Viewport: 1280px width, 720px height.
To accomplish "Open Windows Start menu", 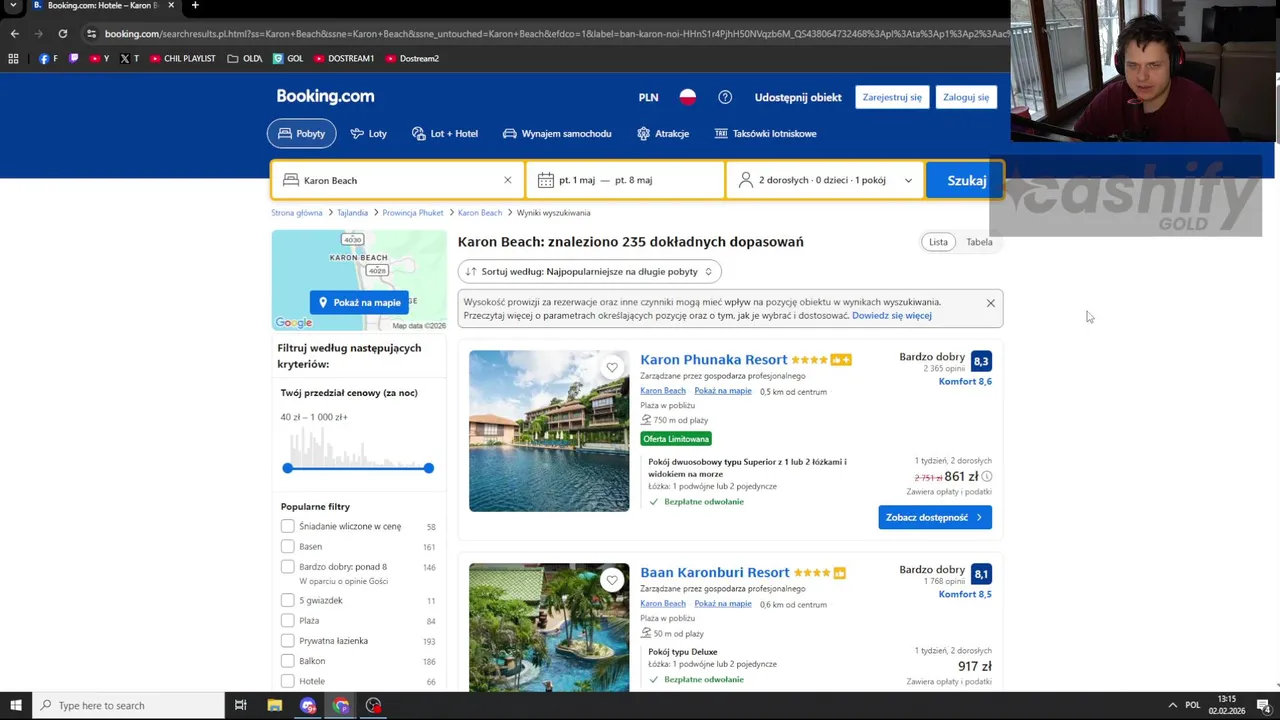I will pos(15,705).
